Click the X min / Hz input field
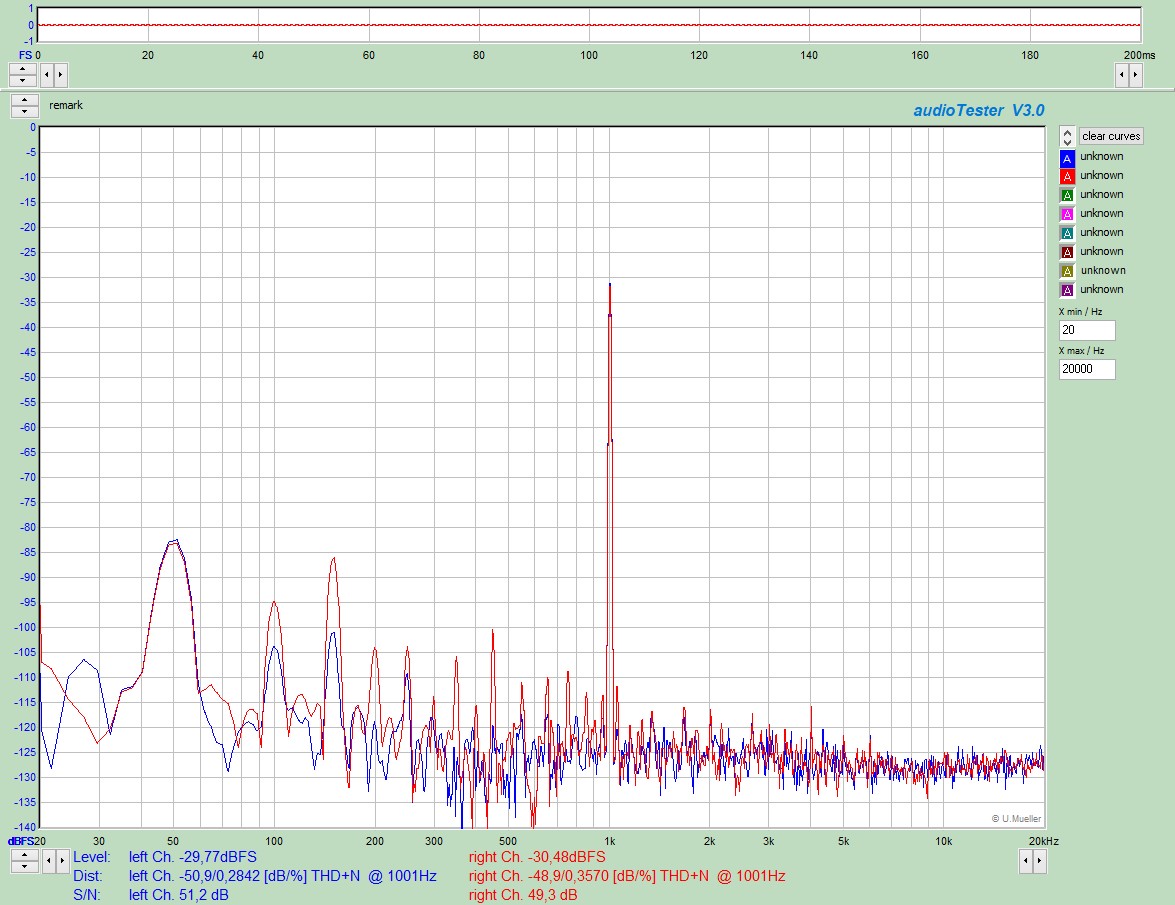Image resolution: width=1175 pixels, height=905 pixels. (x=1087, y=330)
